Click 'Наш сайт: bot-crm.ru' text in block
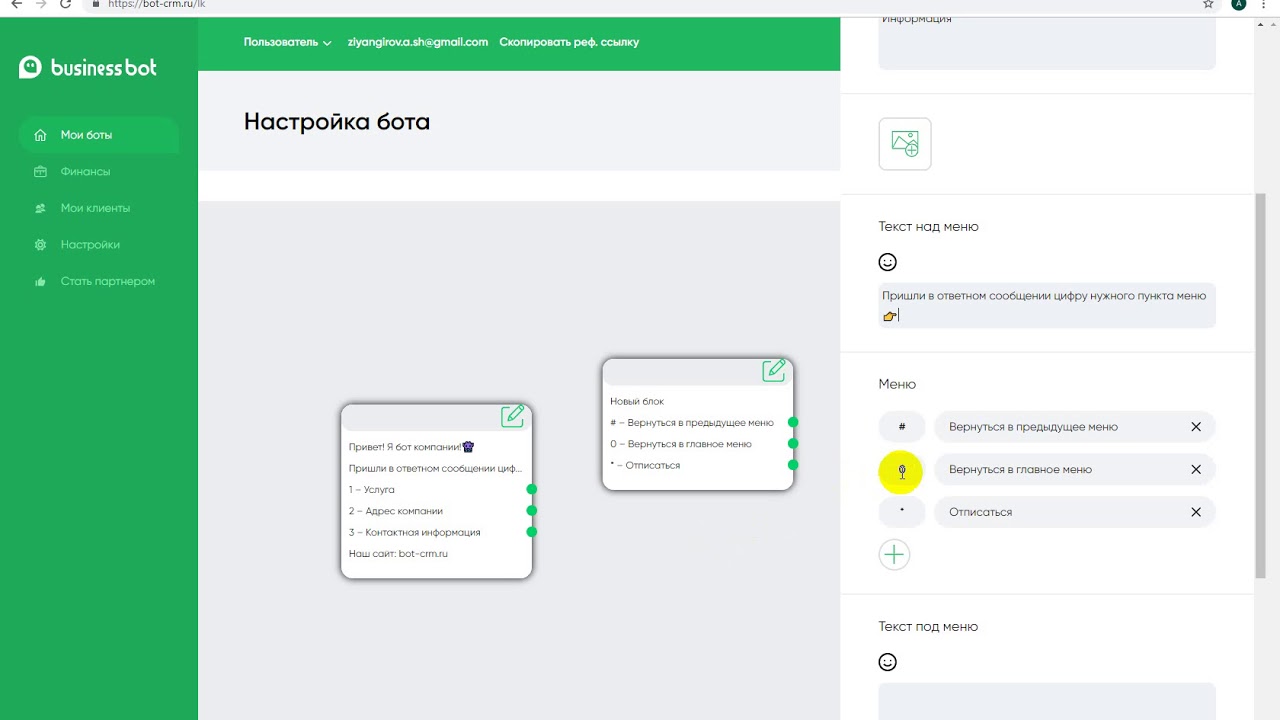Screen dimensions: 1280x720 [398, 554]
